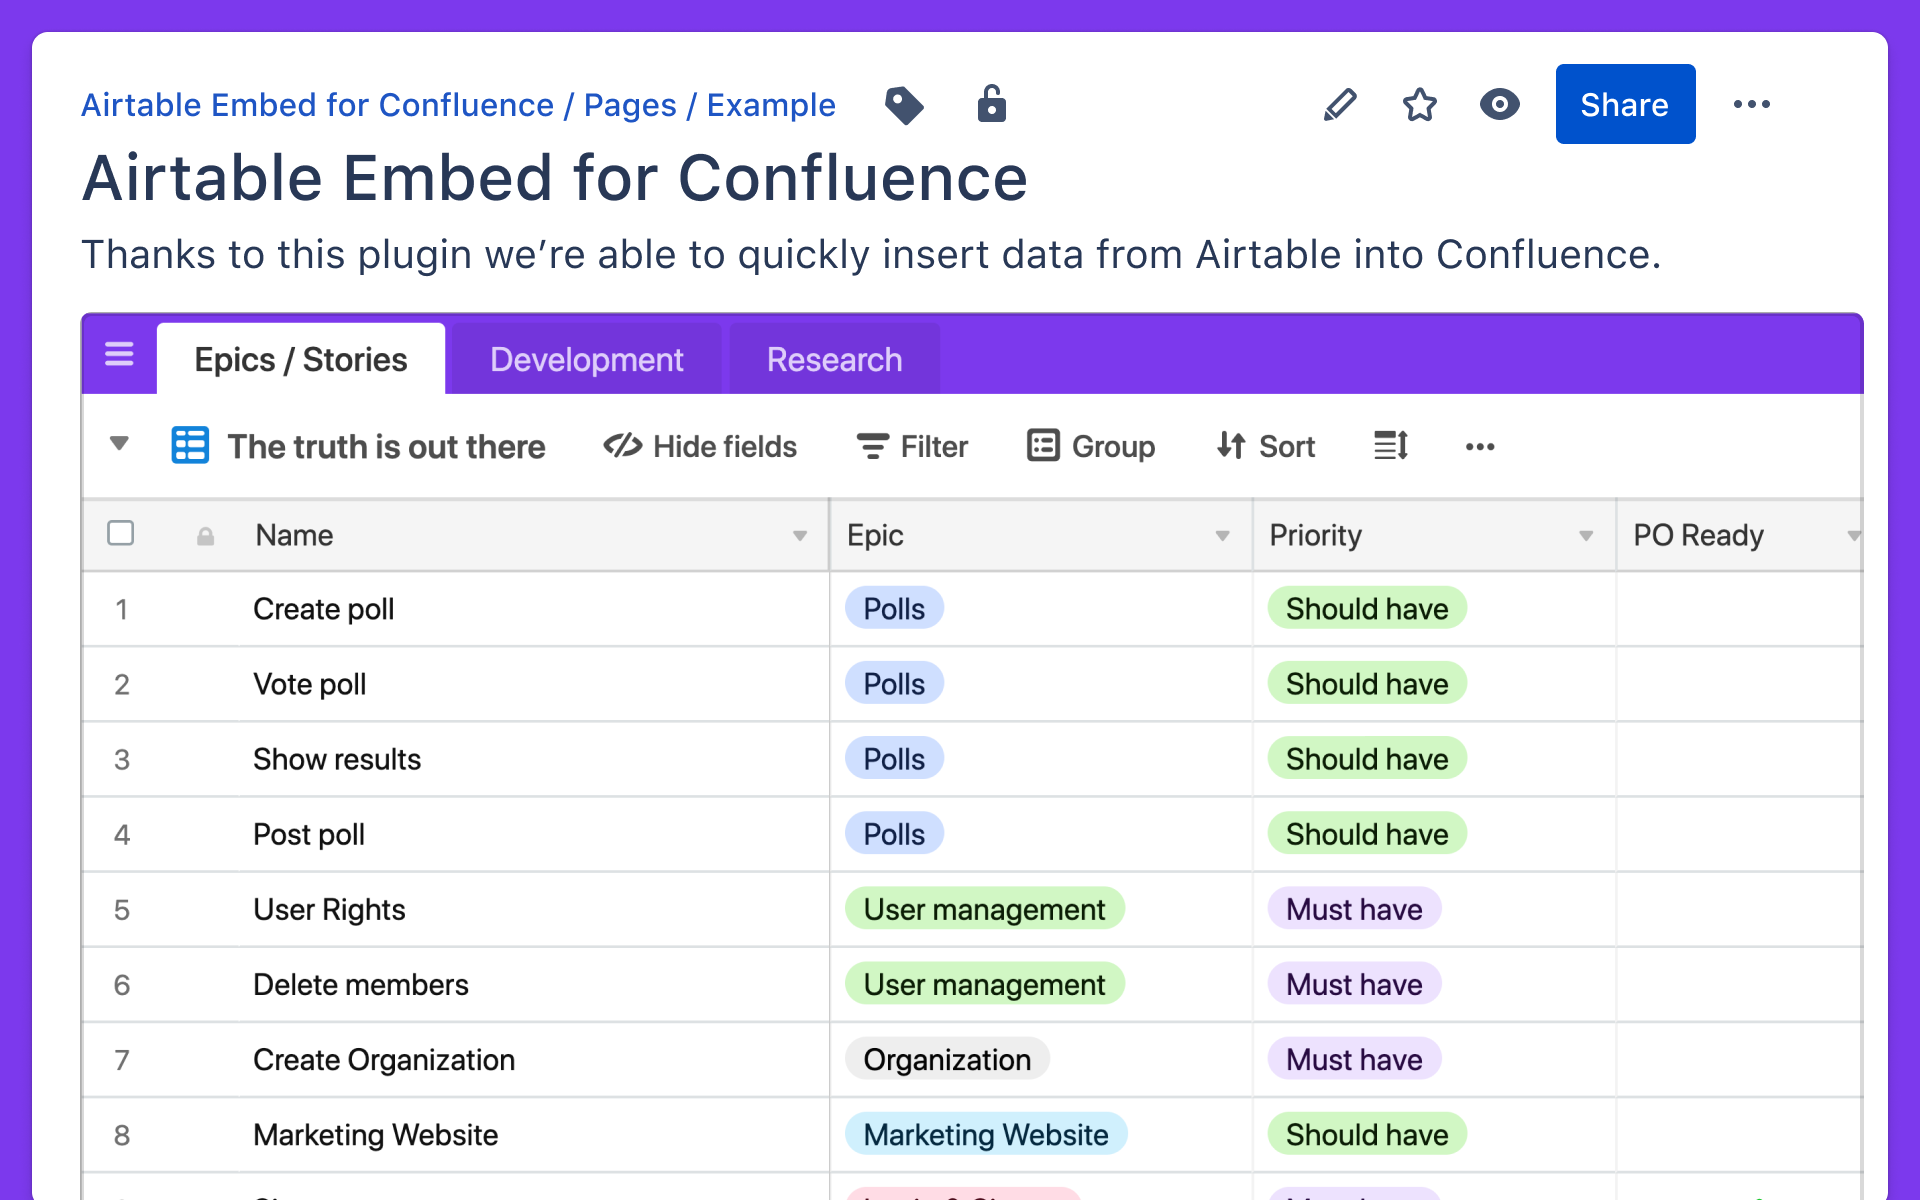Open the Priority column dropdown
Viewport: 1920px width, 1200px height.
[x=1584, y=535]
